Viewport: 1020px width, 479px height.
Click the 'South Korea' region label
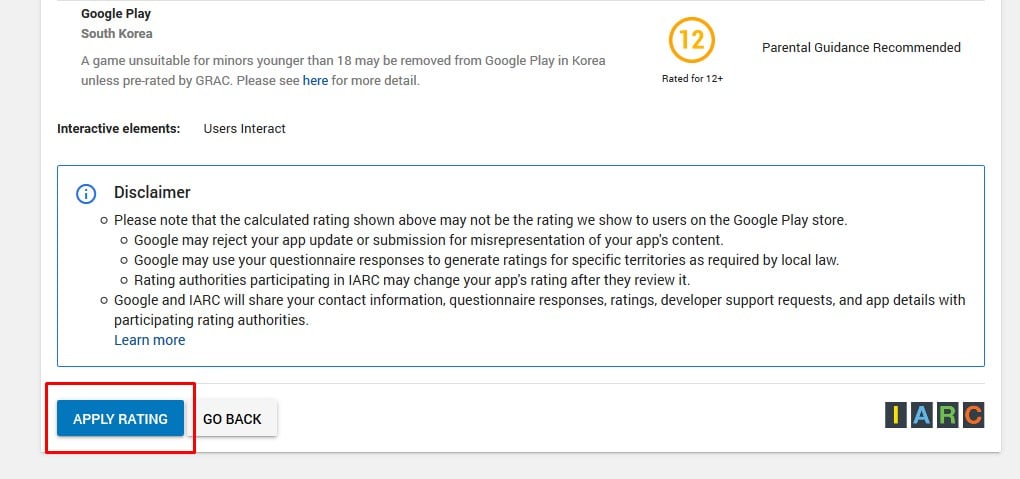click(117, 33)
